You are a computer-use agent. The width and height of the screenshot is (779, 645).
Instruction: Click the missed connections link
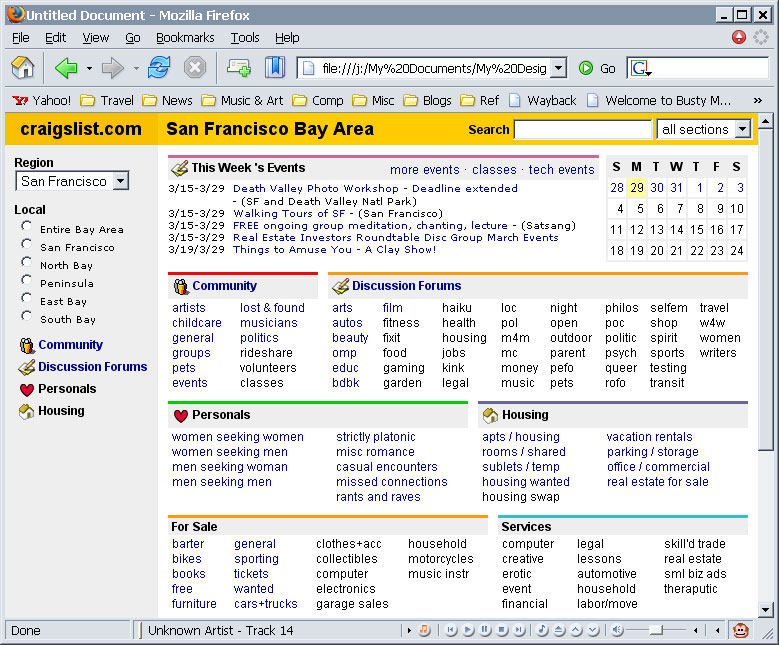391,482
